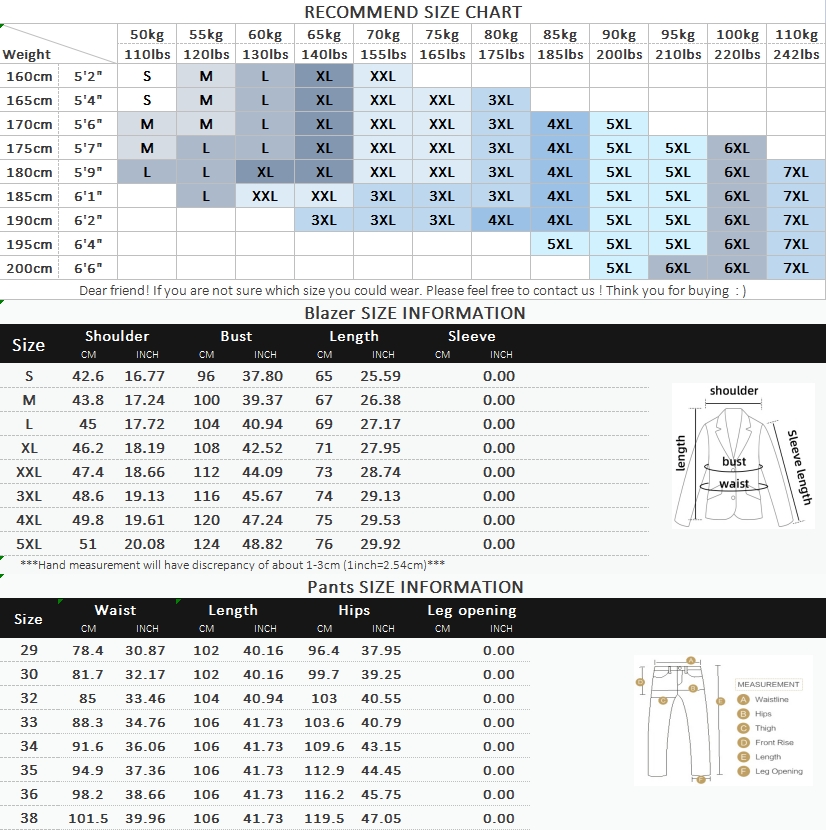Click the Waistline 'A' legend marker
826x830 pixels.
click(743, 699)
